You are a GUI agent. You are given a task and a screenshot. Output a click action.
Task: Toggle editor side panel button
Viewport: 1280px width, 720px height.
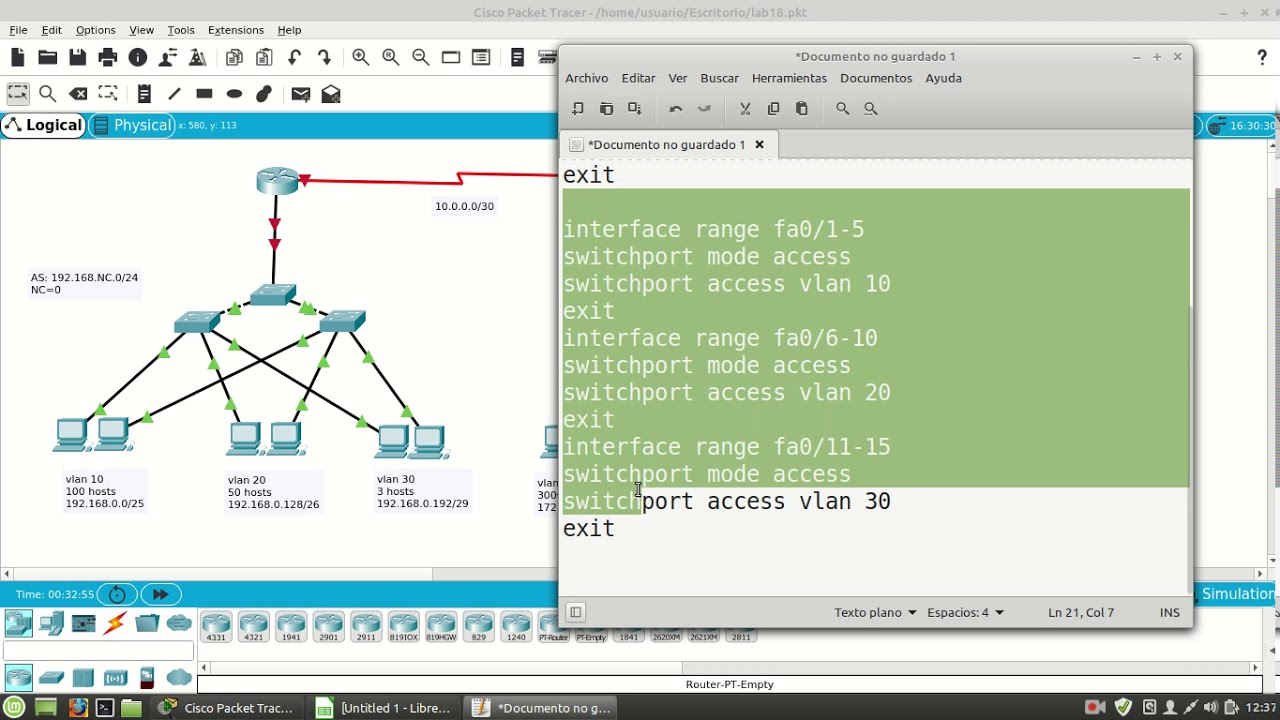[575, 612]
